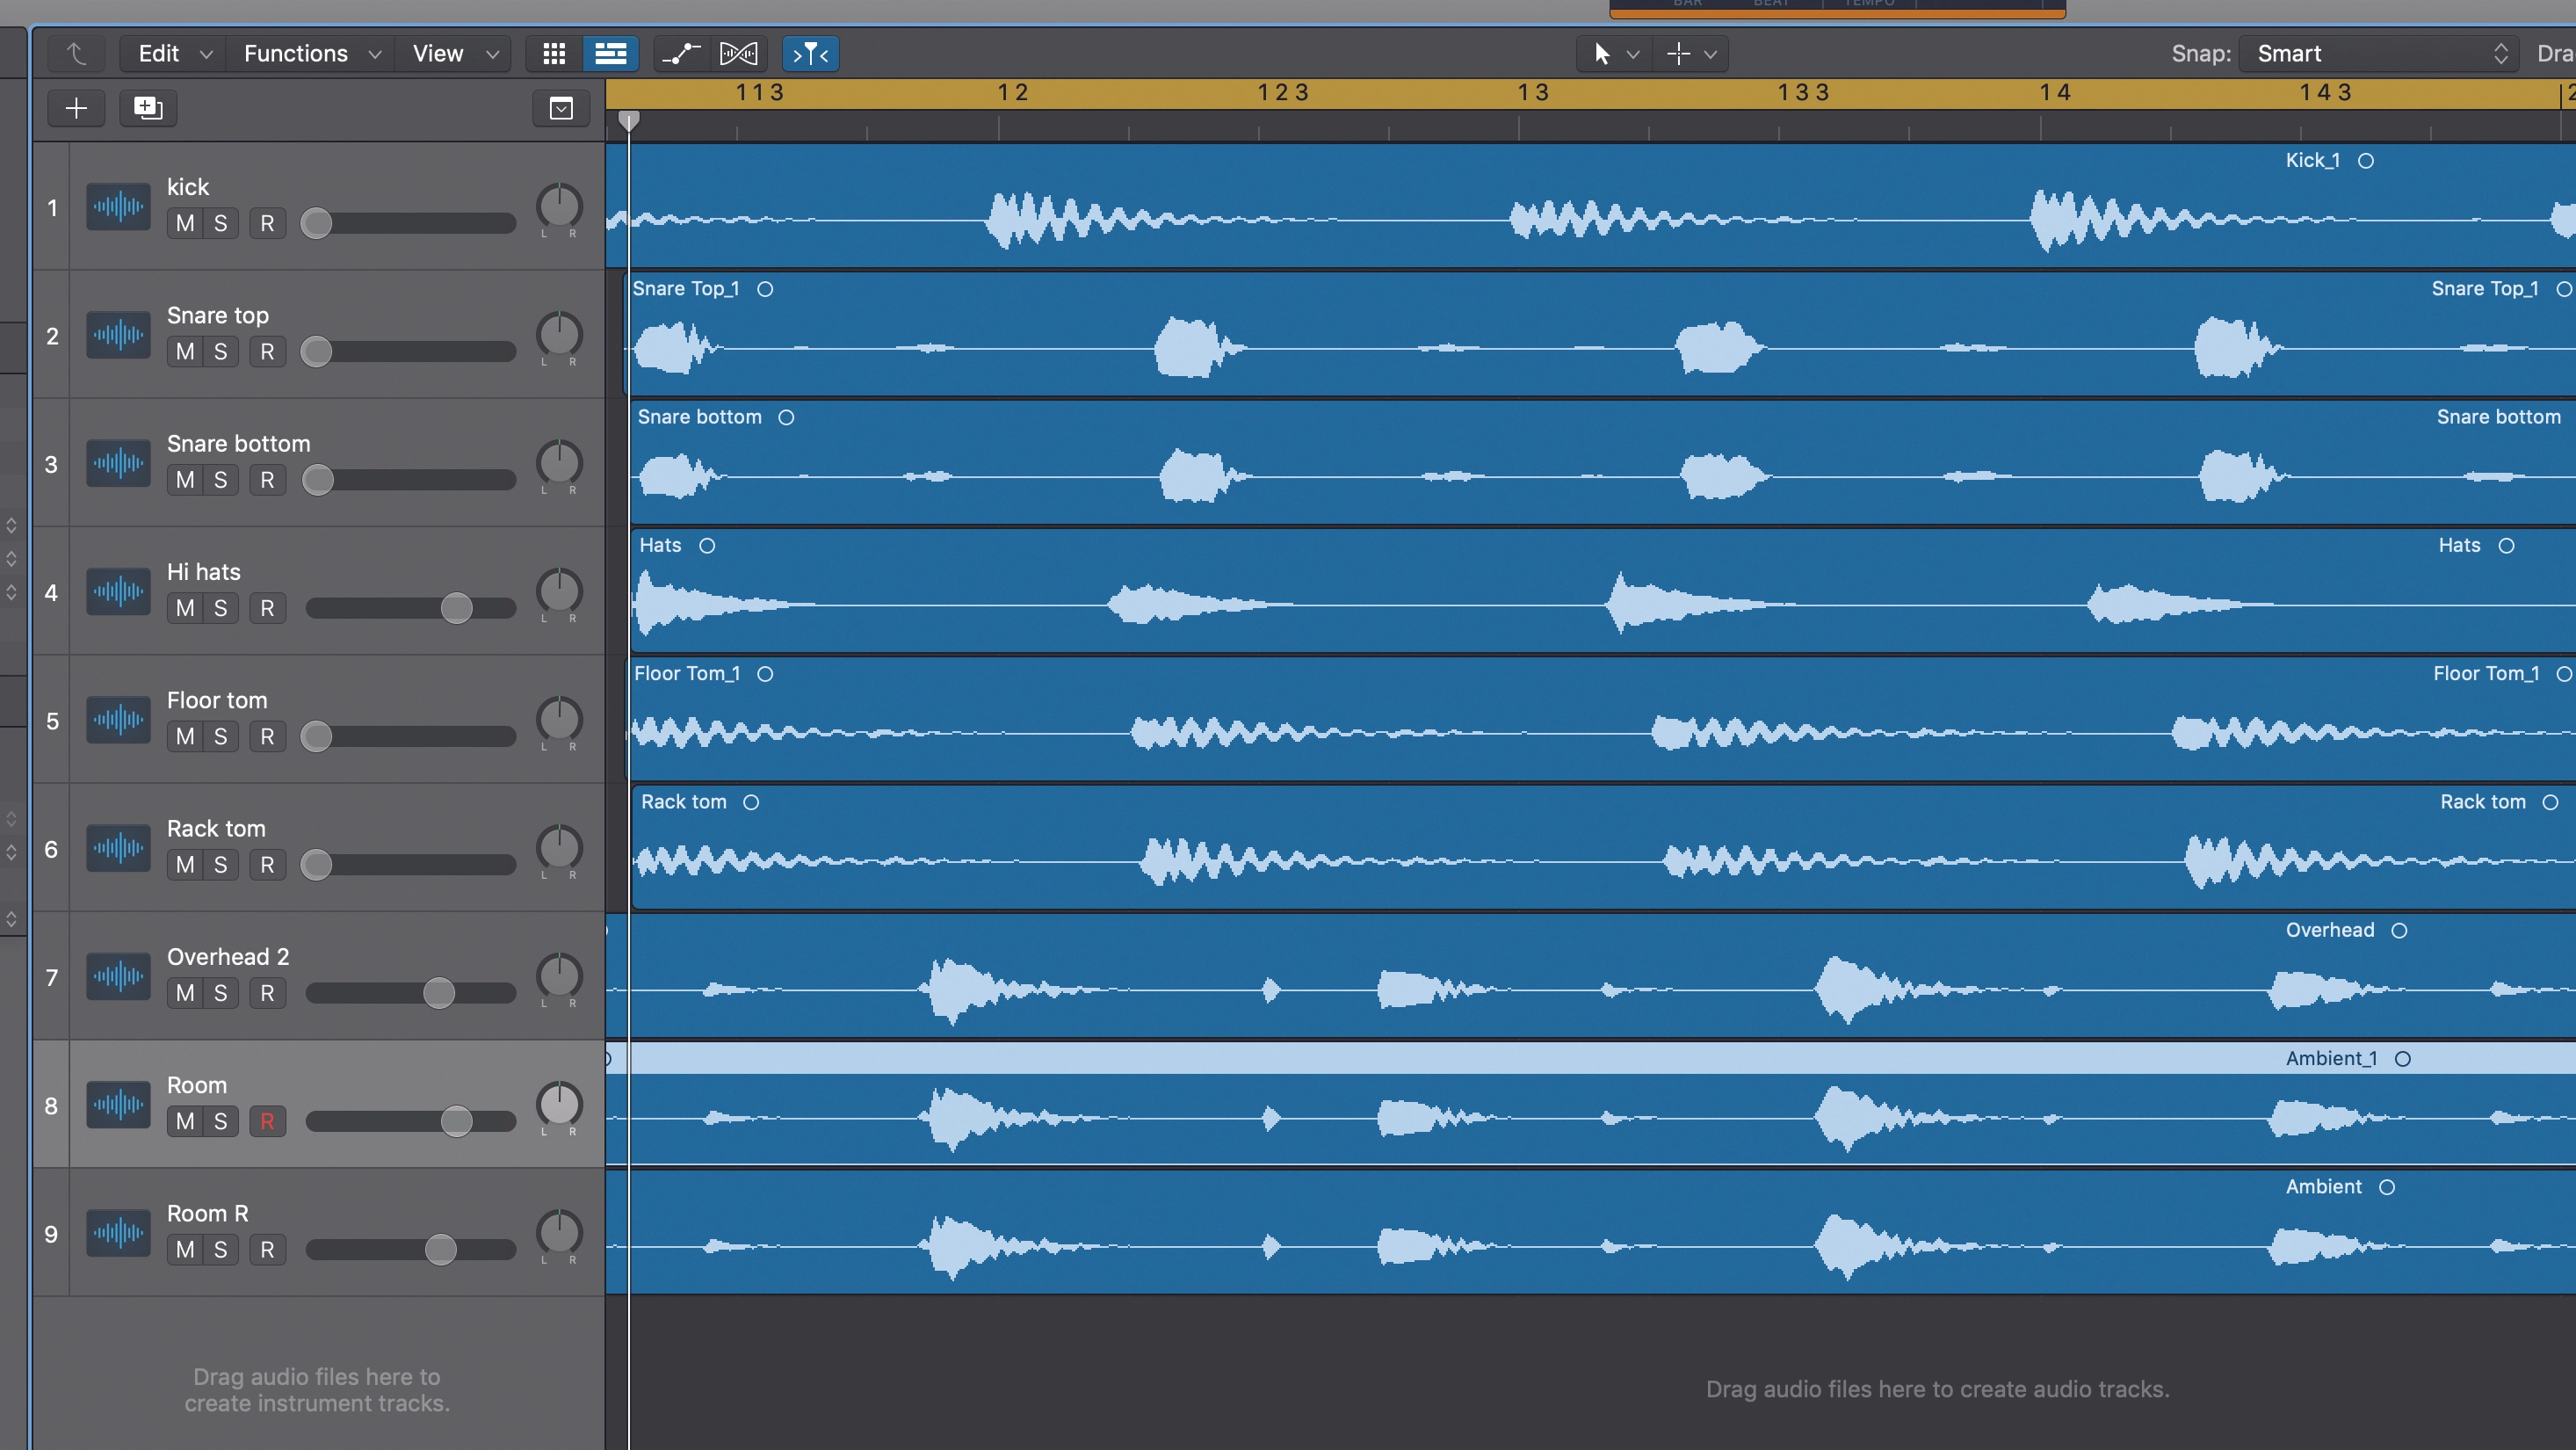Select track number 5 header
The height and width of the screenshot is (1450, 2576).
[x=52, y=721]
